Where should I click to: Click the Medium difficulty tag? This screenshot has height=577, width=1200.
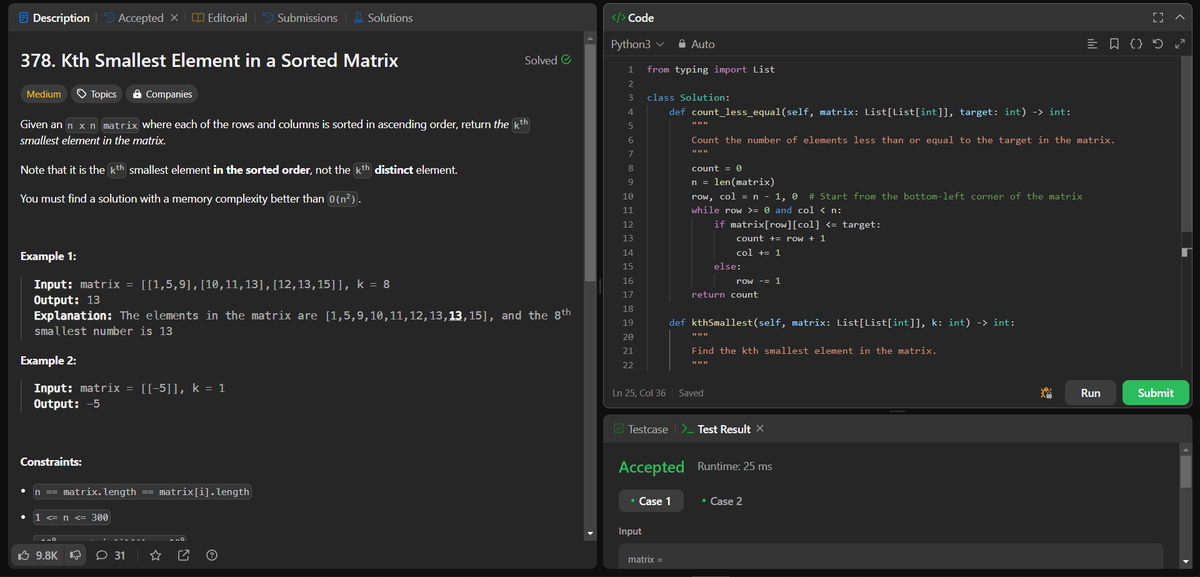coord(43,94)
